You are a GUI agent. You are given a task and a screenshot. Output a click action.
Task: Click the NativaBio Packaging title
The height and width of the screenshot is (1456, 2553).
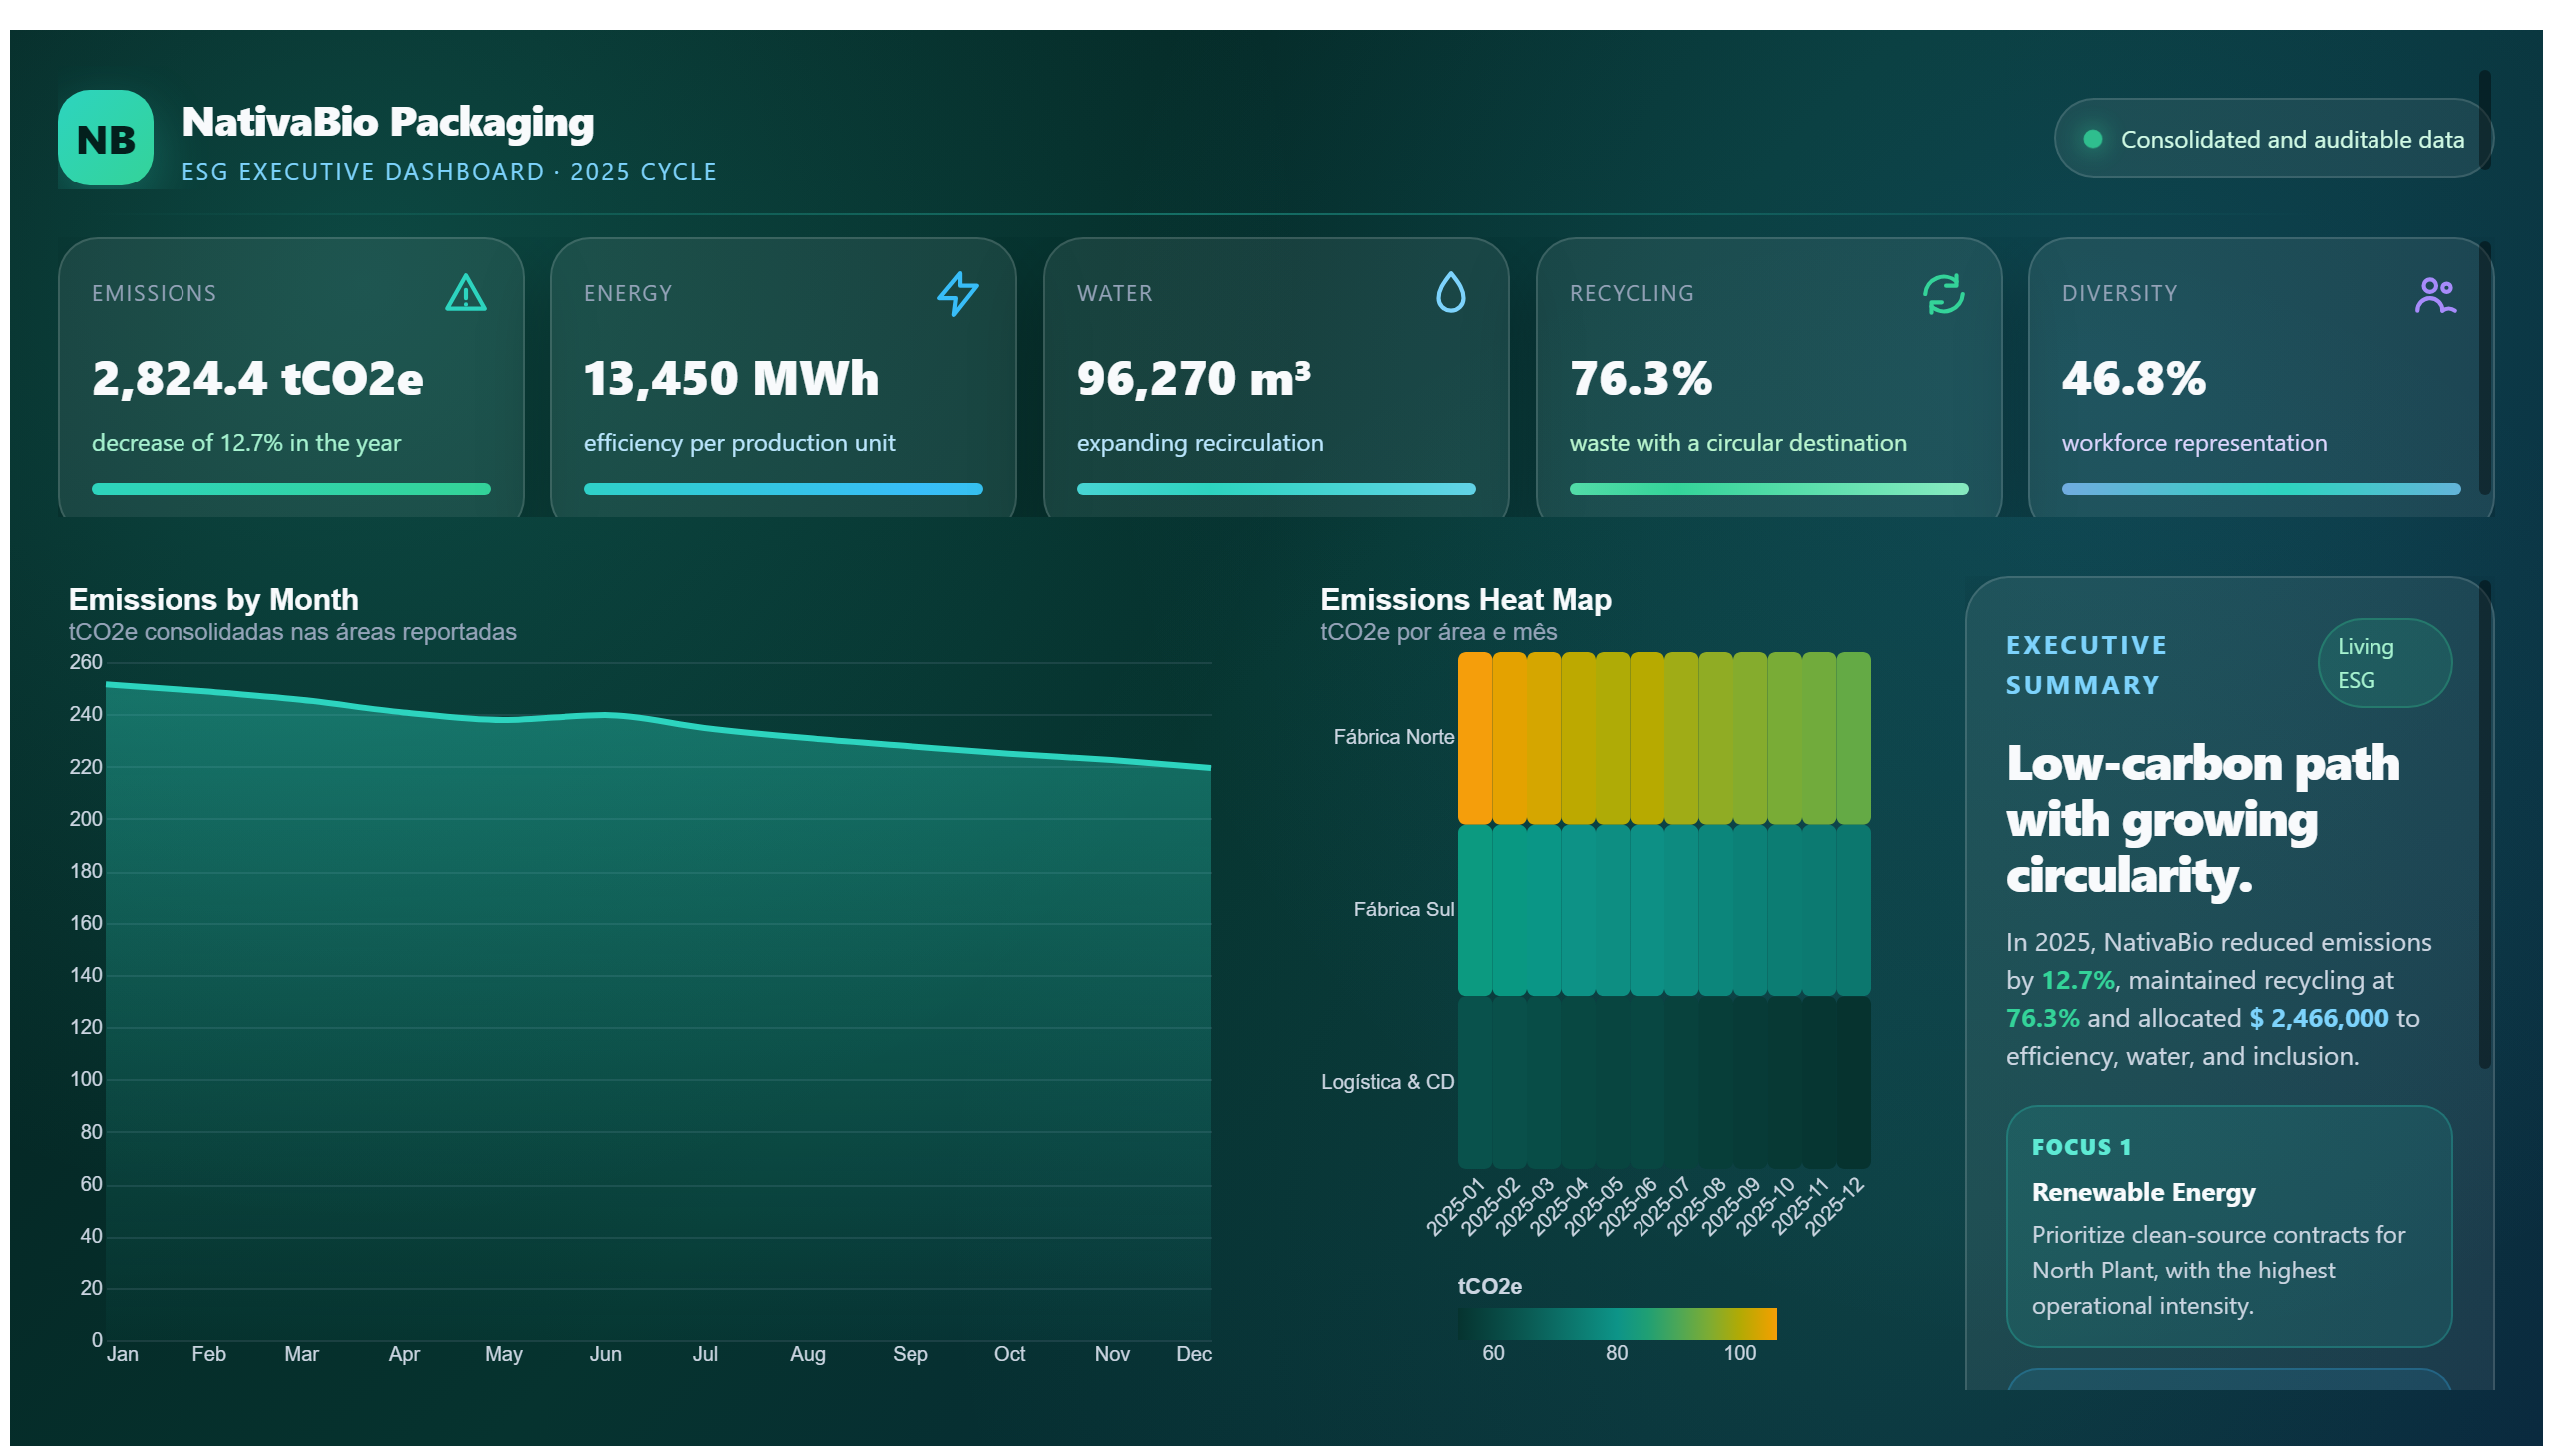point(388,122)
